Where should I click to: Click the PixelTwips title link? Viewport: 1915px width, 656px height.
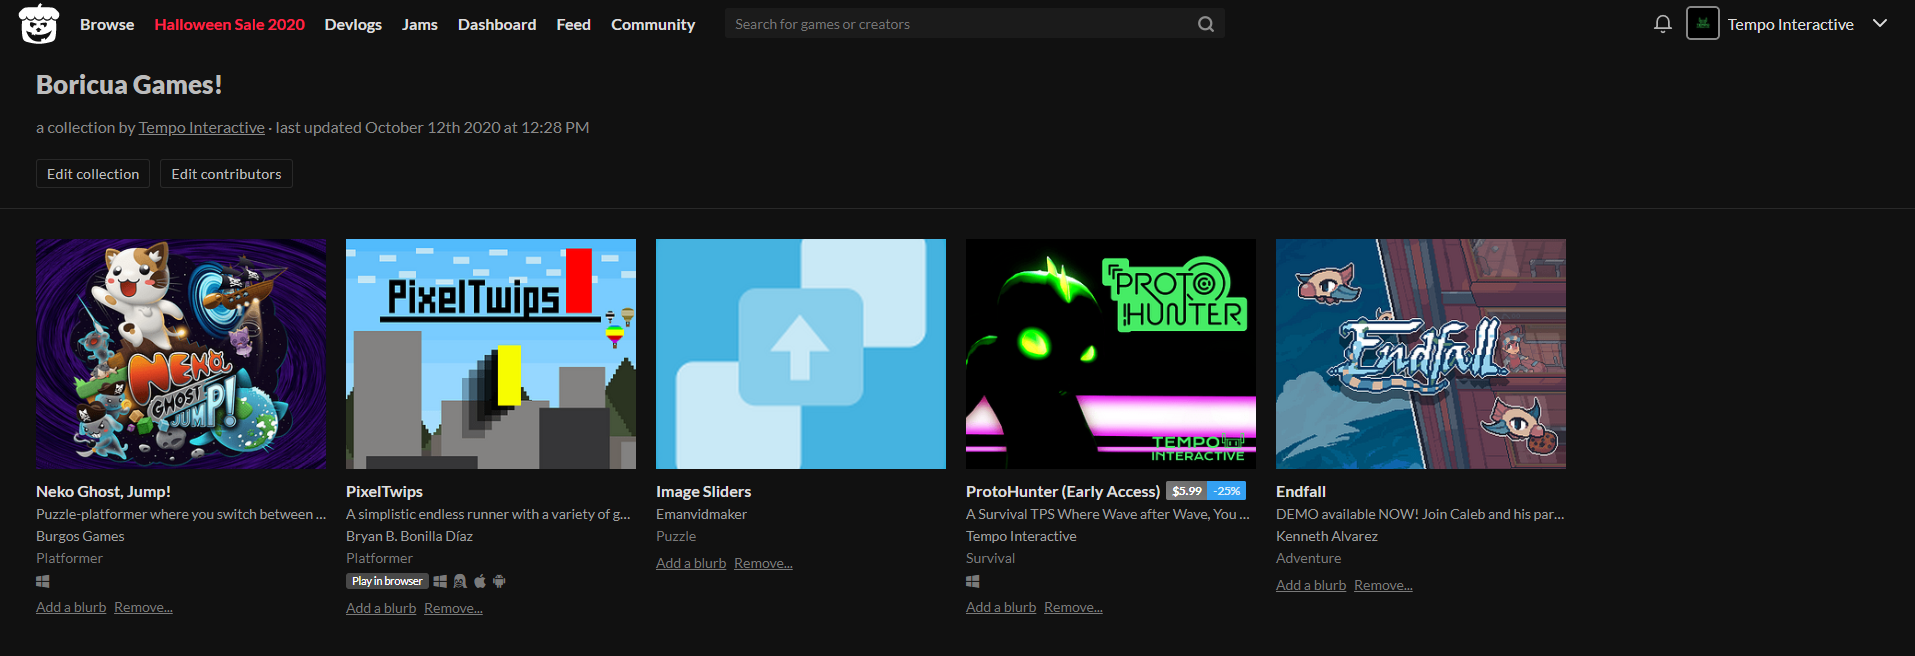point(384,492)
